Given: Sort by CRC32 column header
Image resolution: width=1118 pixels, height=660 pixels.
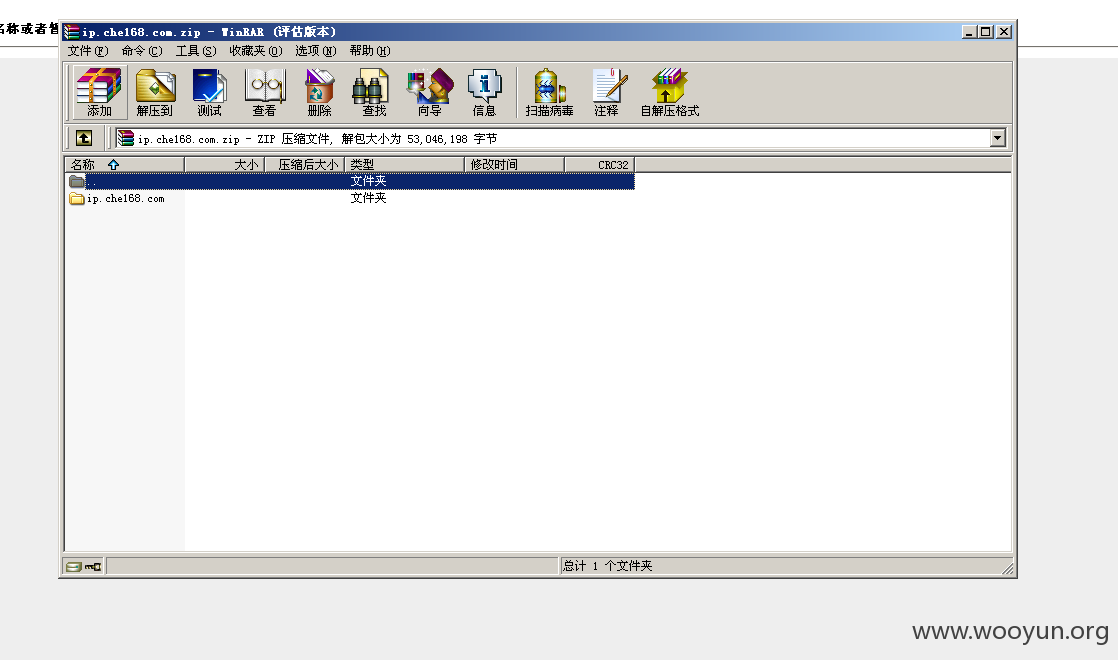Looking at the screenshot, I should click(599, 165).
